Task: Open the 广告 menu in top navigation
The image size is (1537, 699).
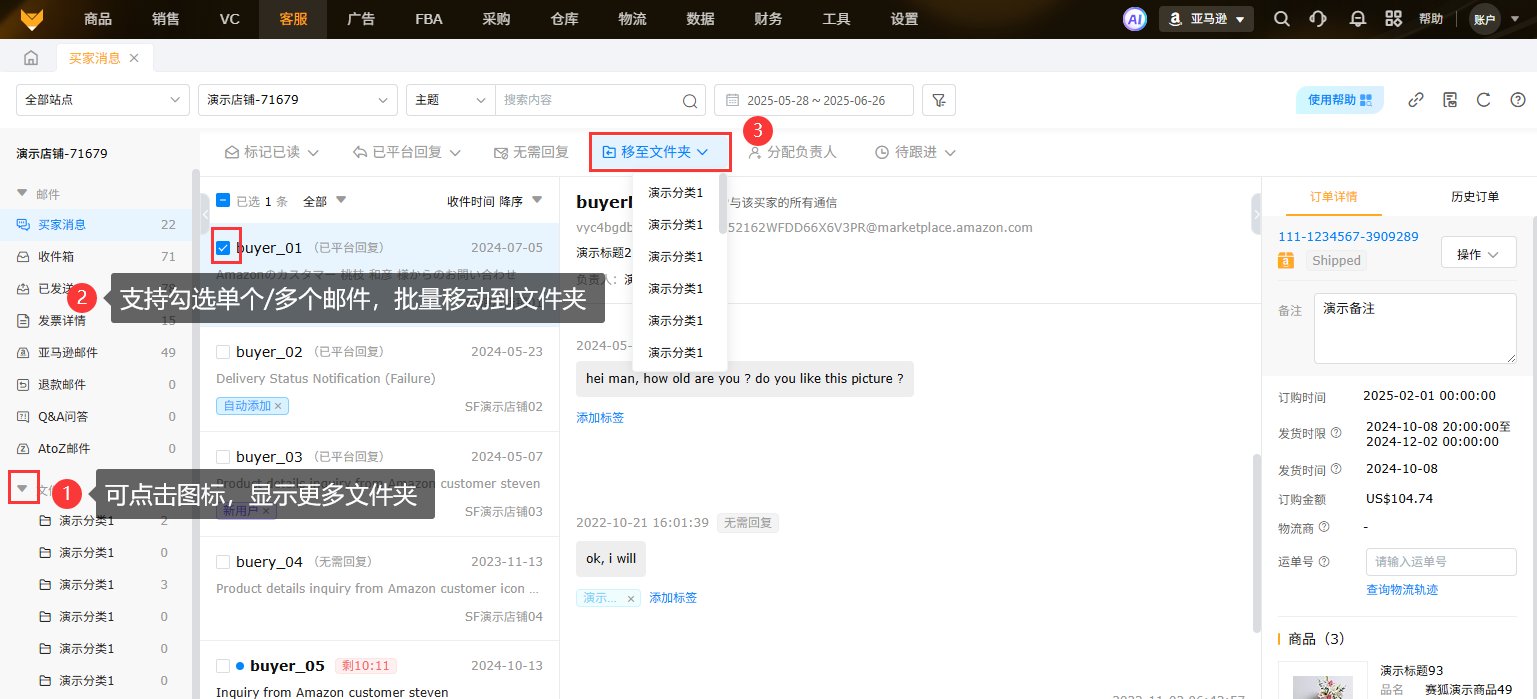Action: pyautogui.click(x=360, y=19)
